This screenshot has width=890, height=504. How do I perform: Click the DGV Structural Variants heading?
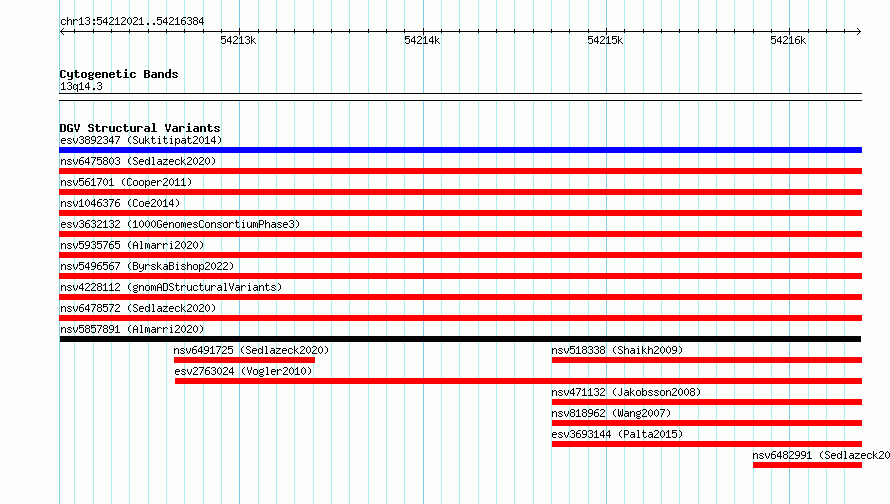tap(140, 128)
